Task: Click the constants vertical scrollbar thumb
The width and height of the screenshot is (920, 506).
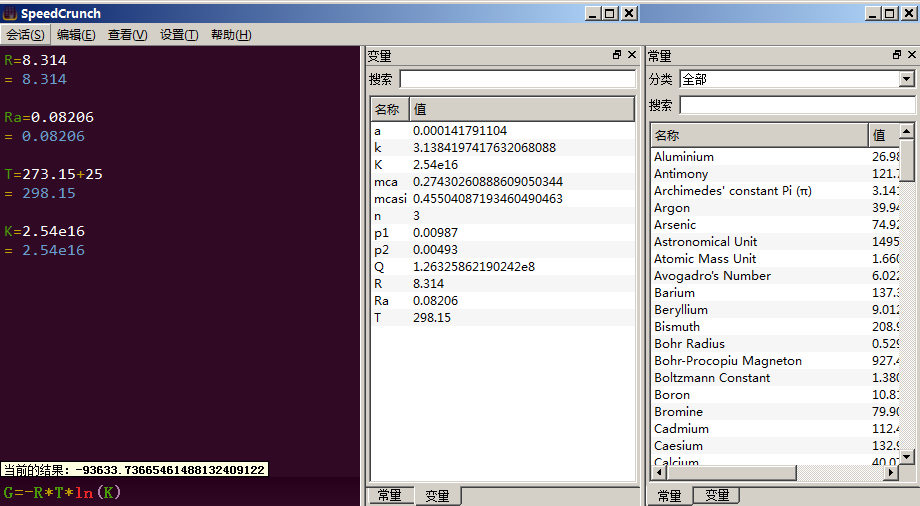Action: 907,160
